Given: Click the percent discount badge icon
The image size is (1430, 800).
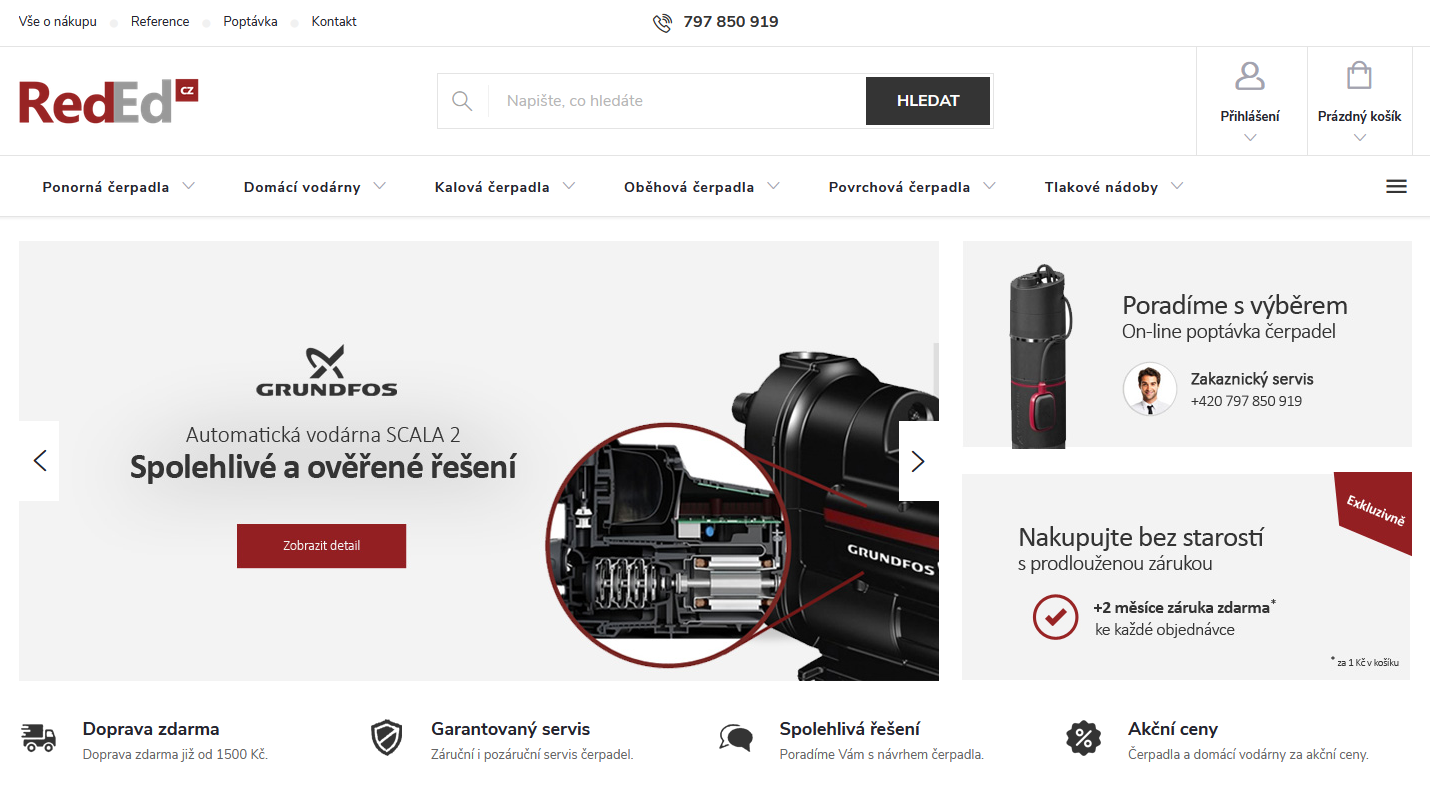Looking at the screenshot, I should 1083,739.
